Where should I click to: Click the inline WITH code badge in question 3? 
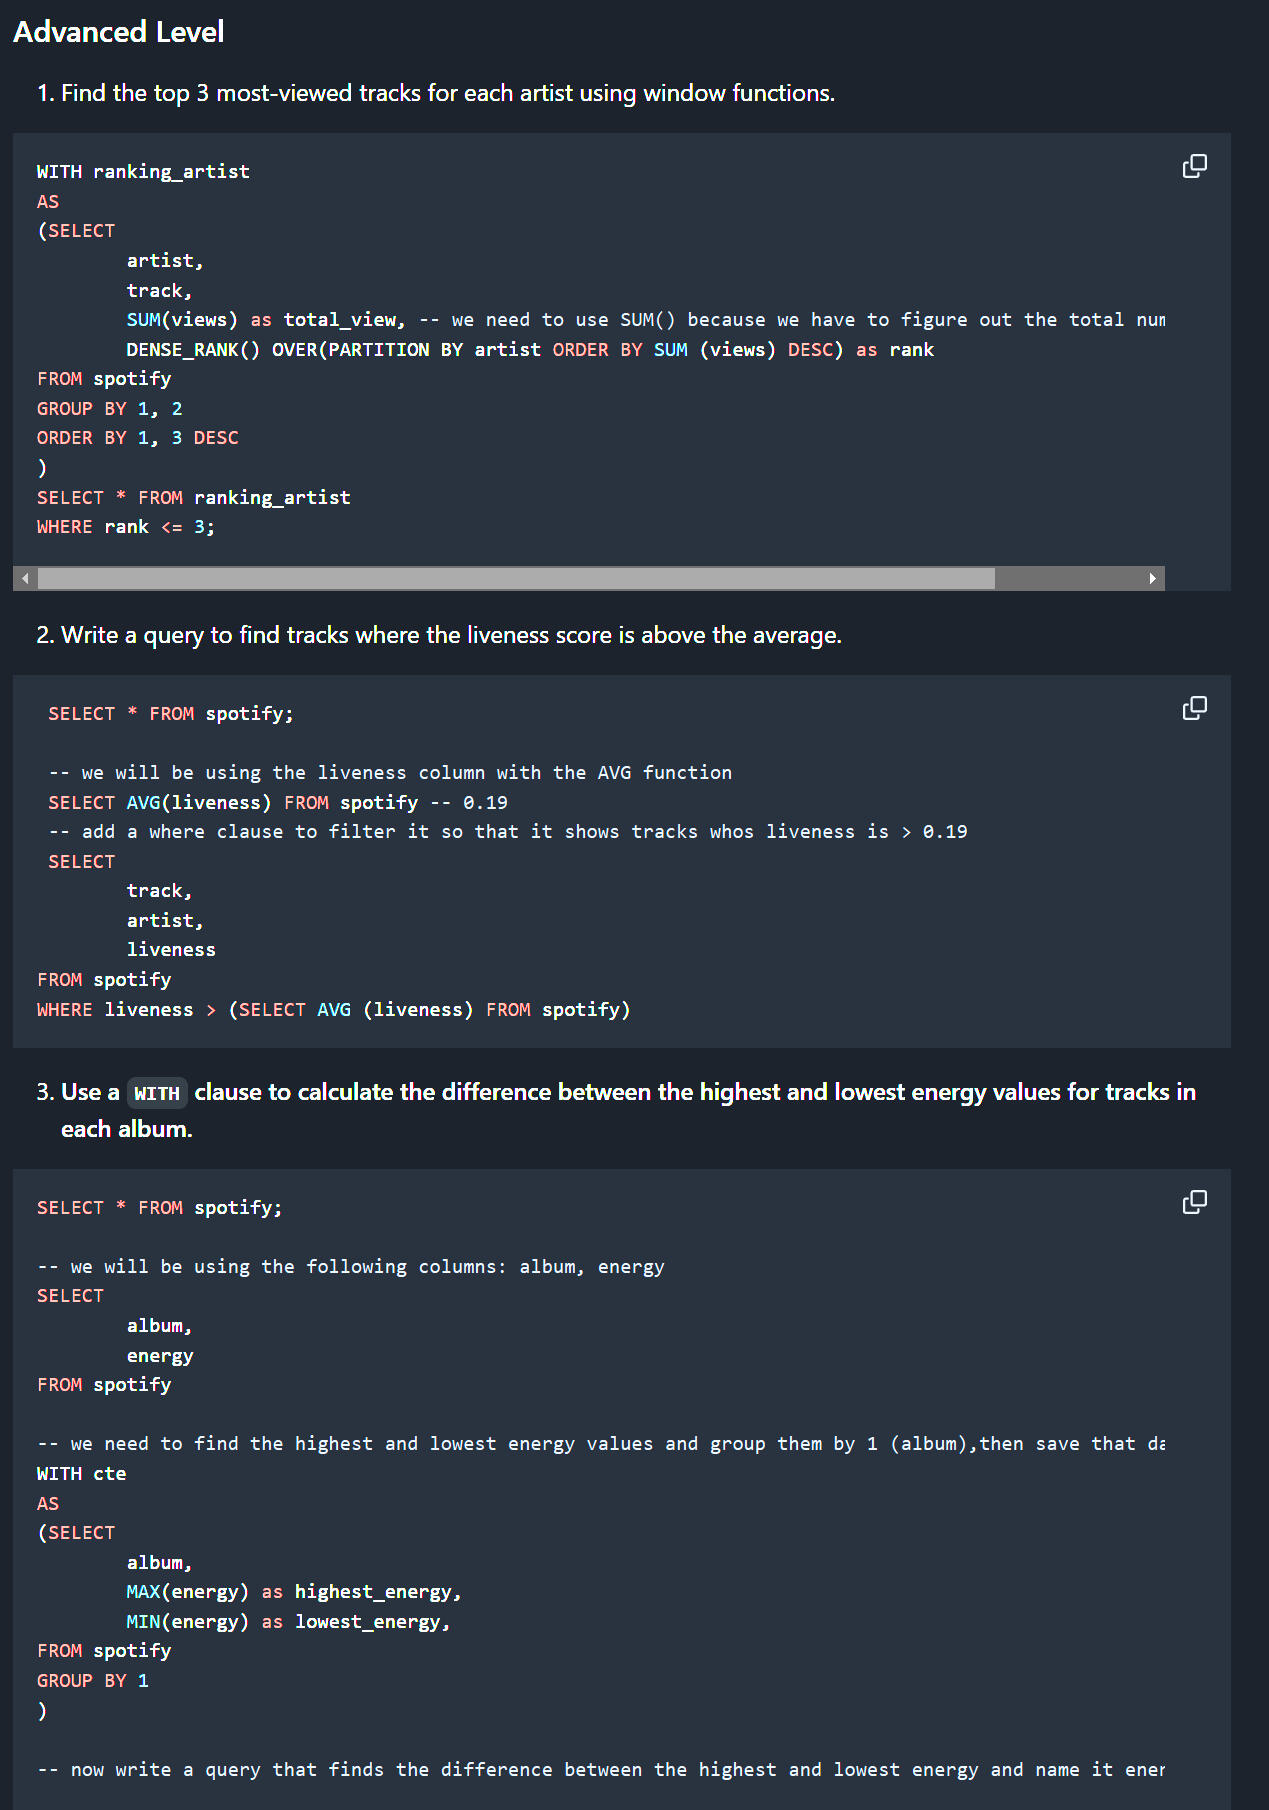157,1093
